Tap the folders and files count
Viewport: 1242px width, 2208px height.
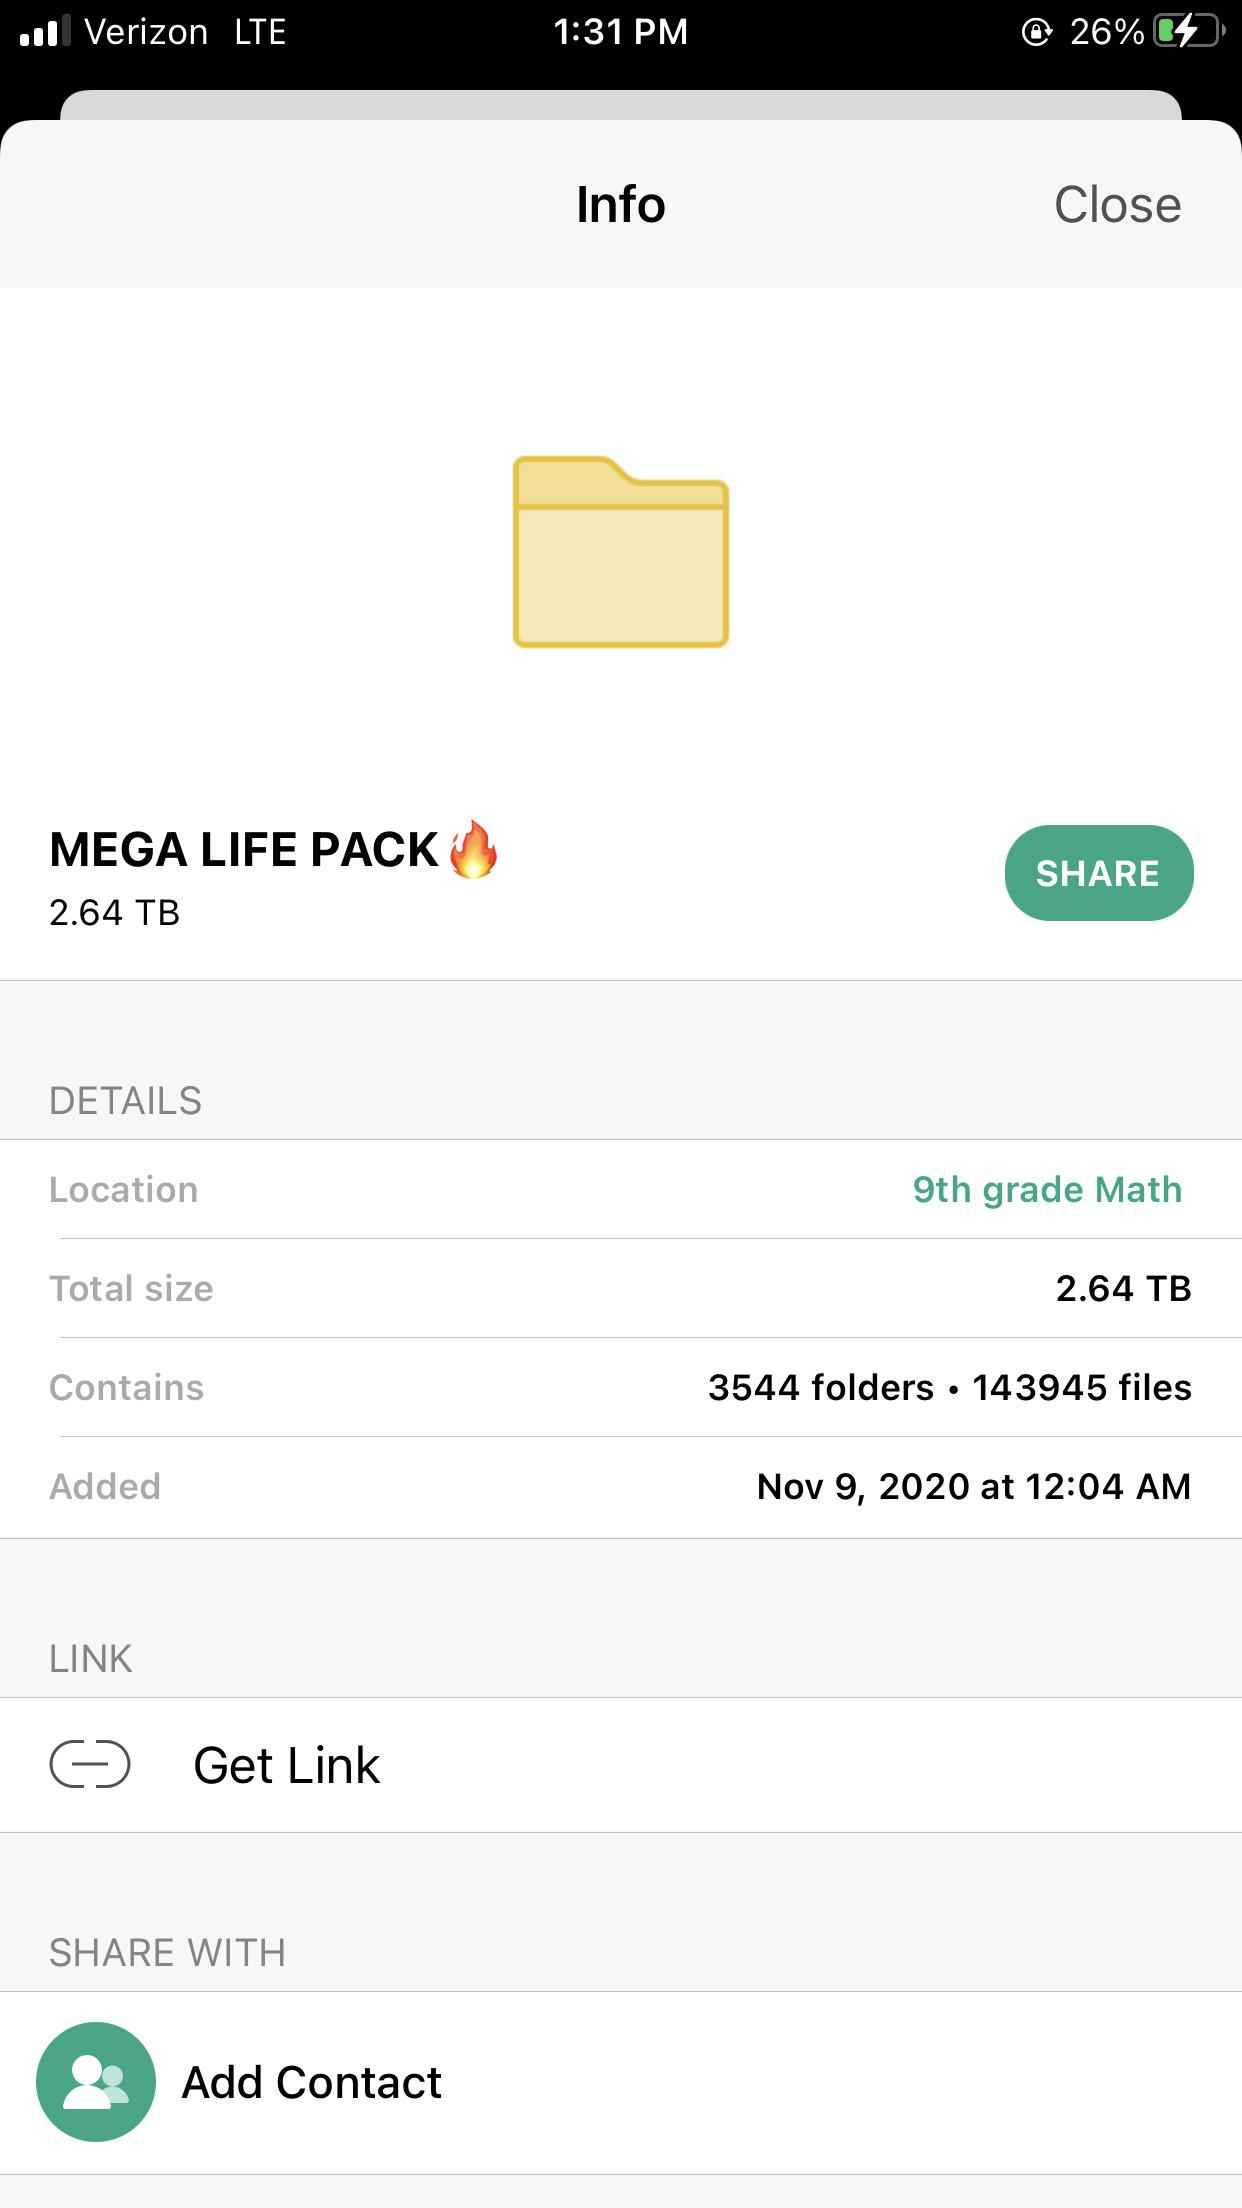[x=949, y=1387]
